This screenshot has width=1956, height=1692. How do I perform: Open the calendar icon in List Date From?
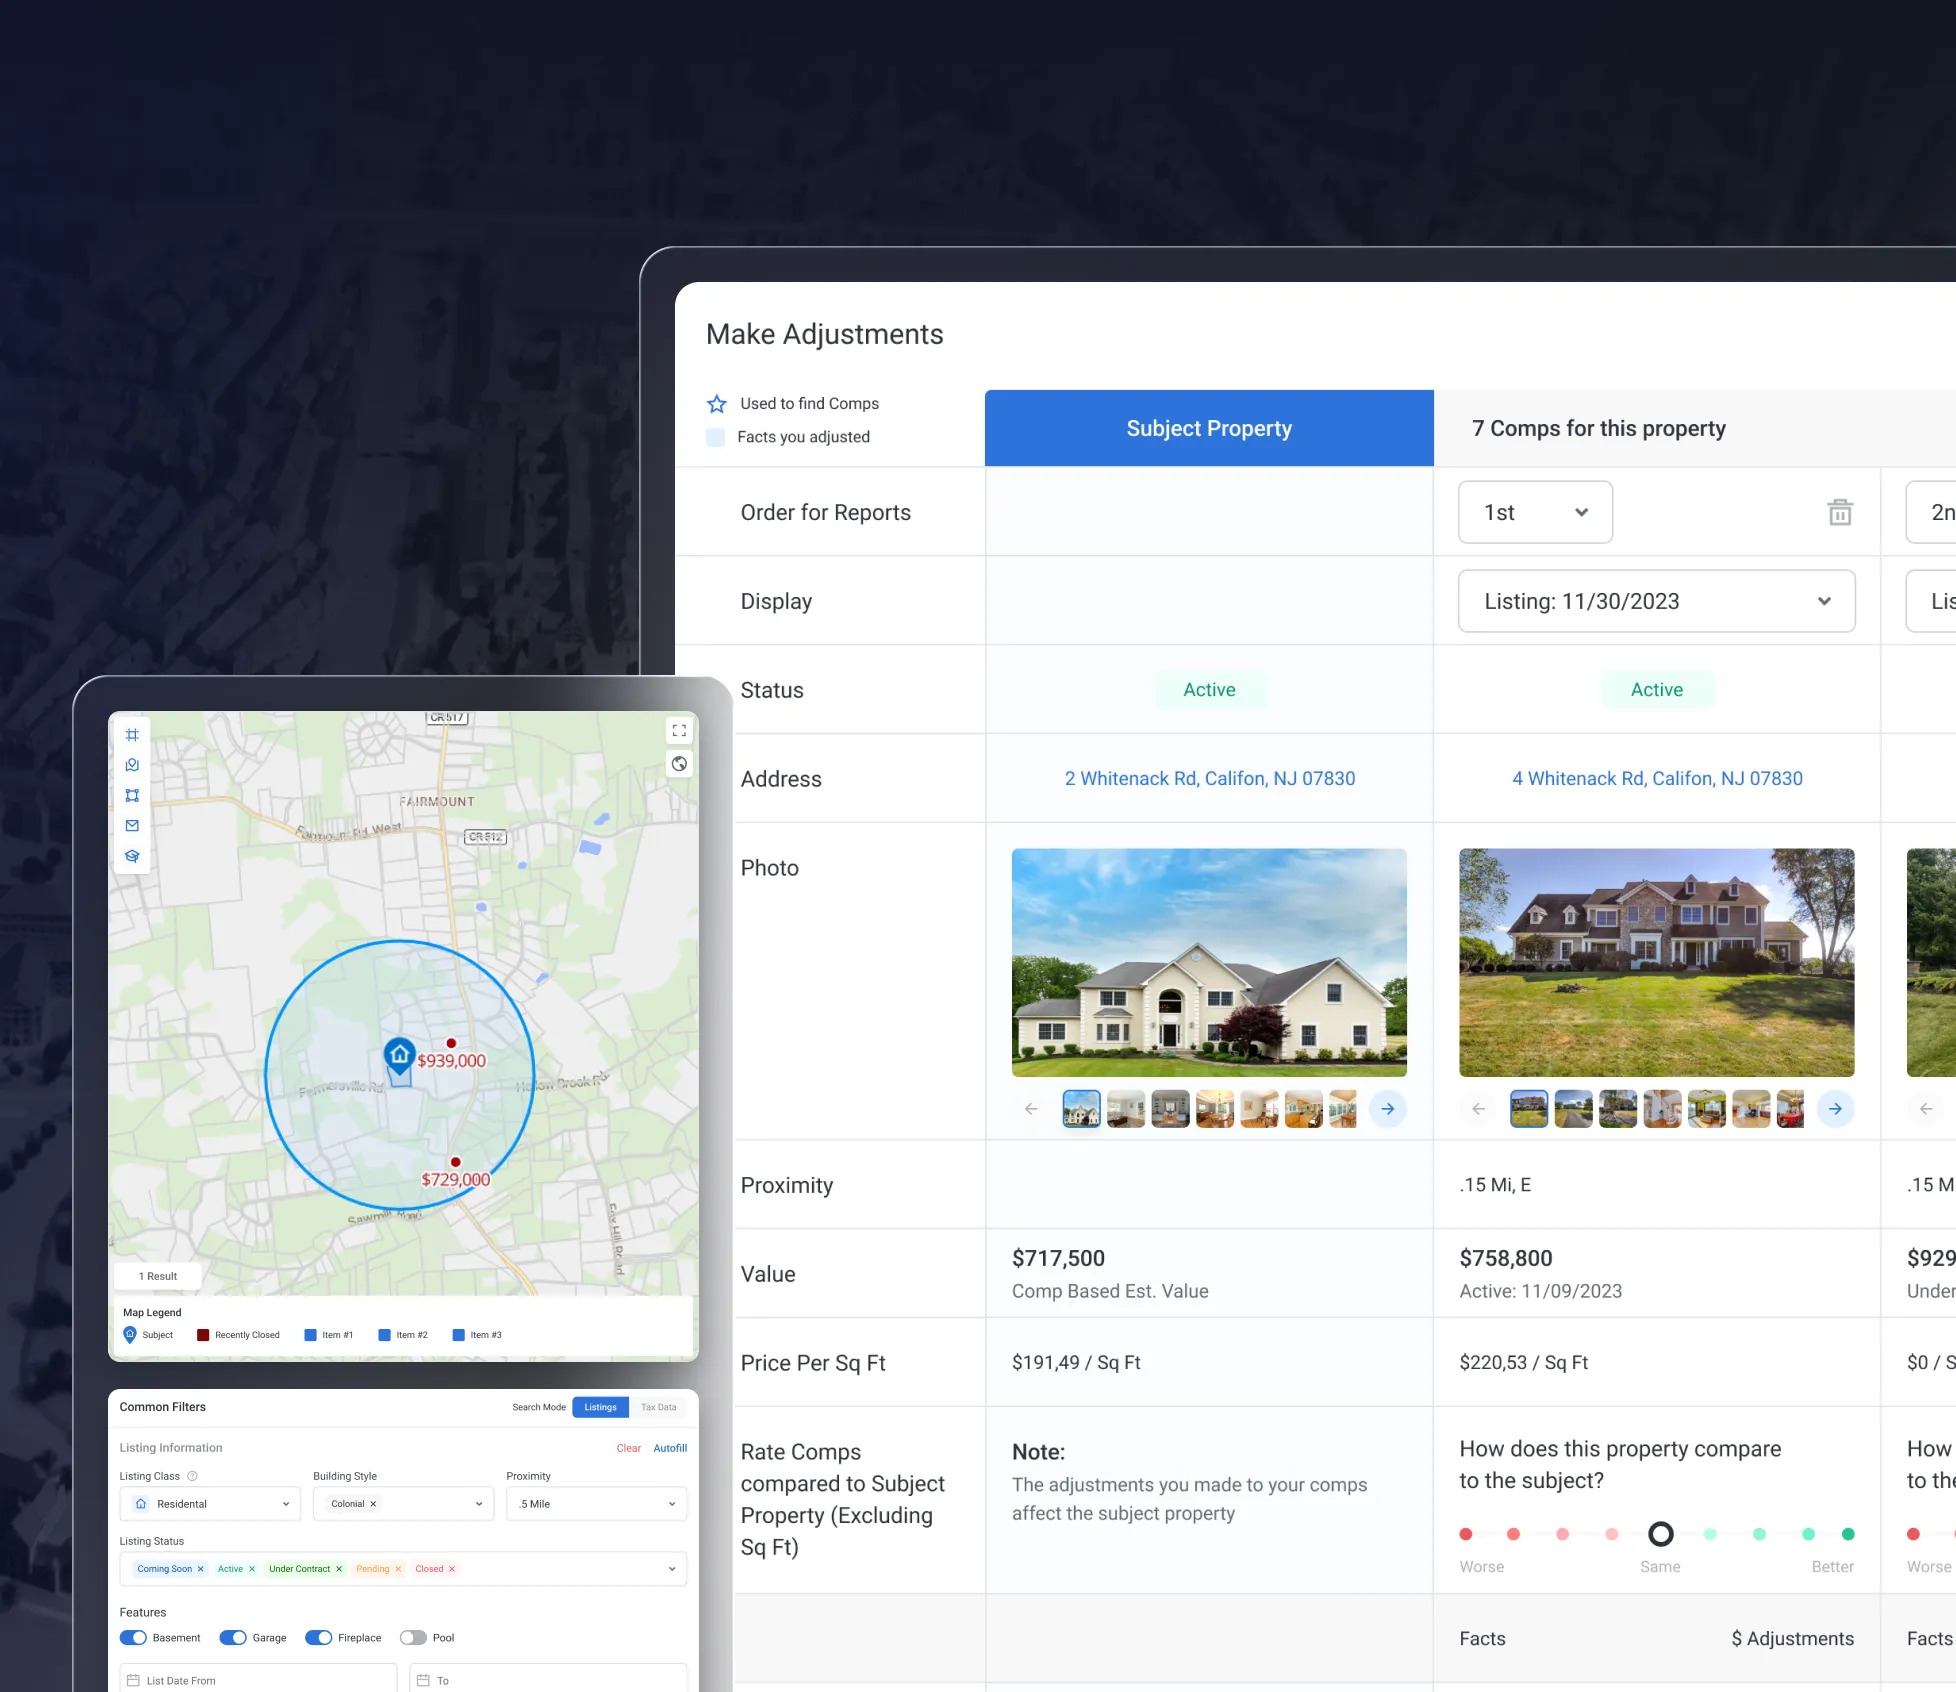click(135, 1679)
